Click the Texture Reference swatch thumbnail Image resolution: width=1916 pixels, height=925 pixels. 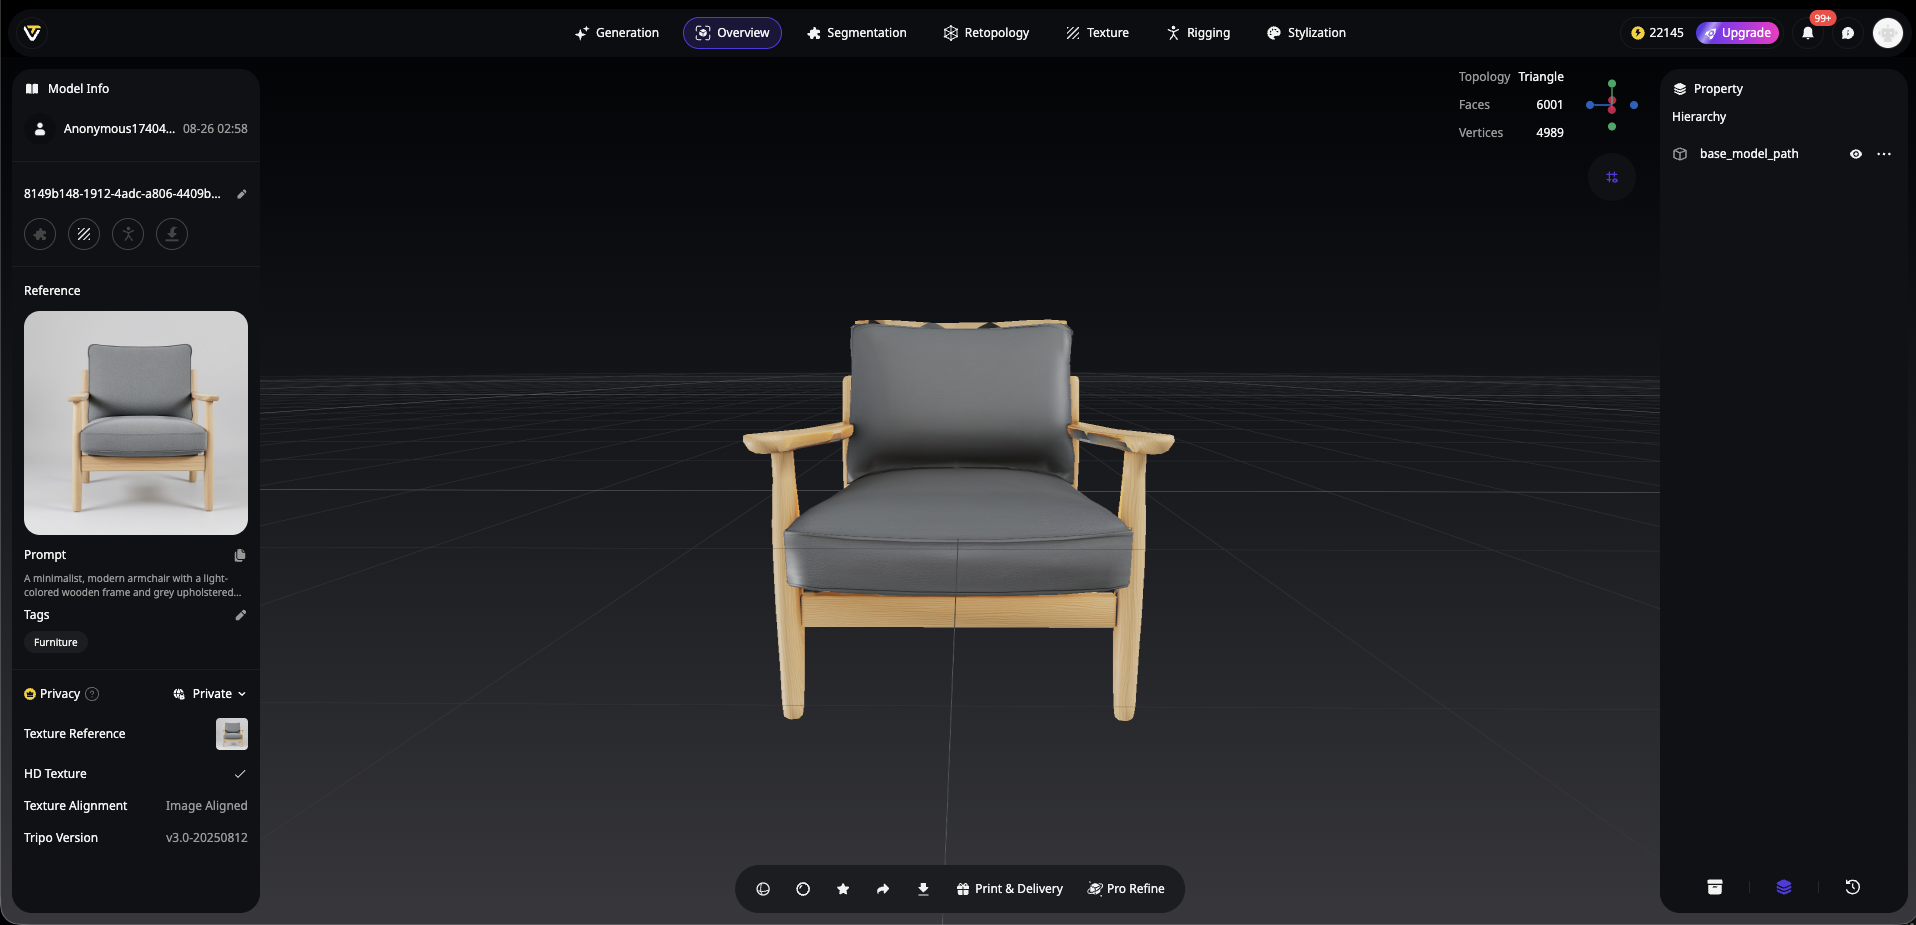tap(232, 734)
